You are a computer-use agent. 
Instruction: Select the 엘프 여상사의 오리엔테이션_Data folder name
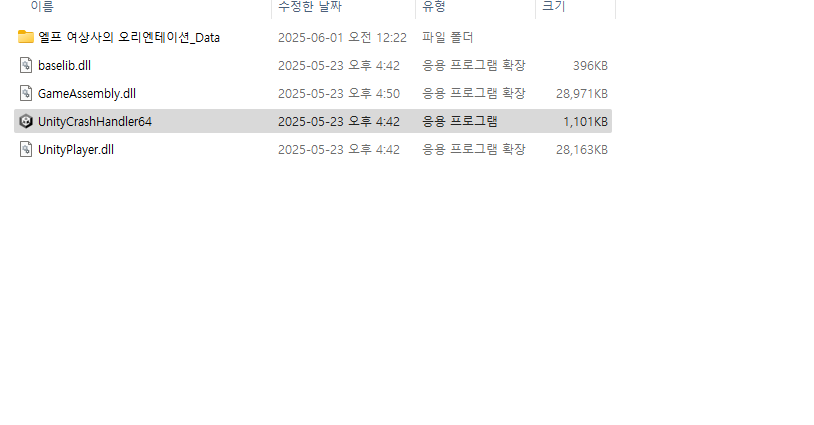tap(129, 37)
